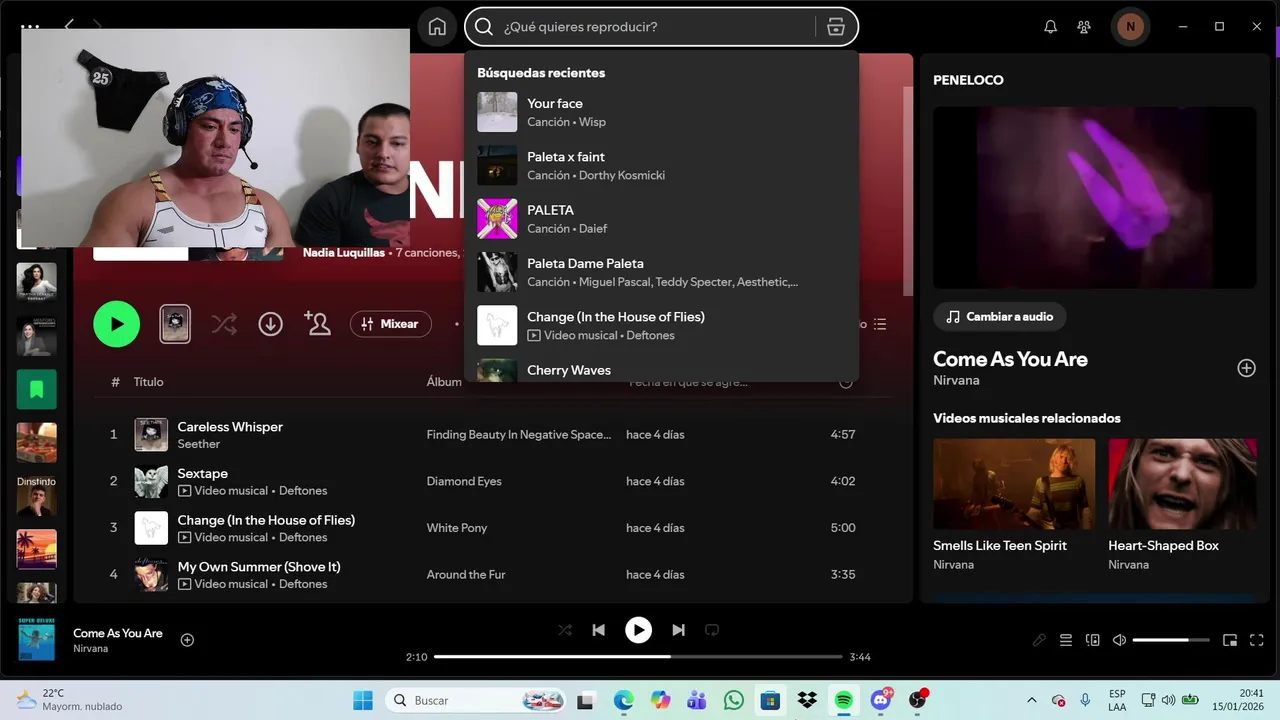The image size is (1280, 720).
Task: Skip to previous track
Action: click(598, 630)
